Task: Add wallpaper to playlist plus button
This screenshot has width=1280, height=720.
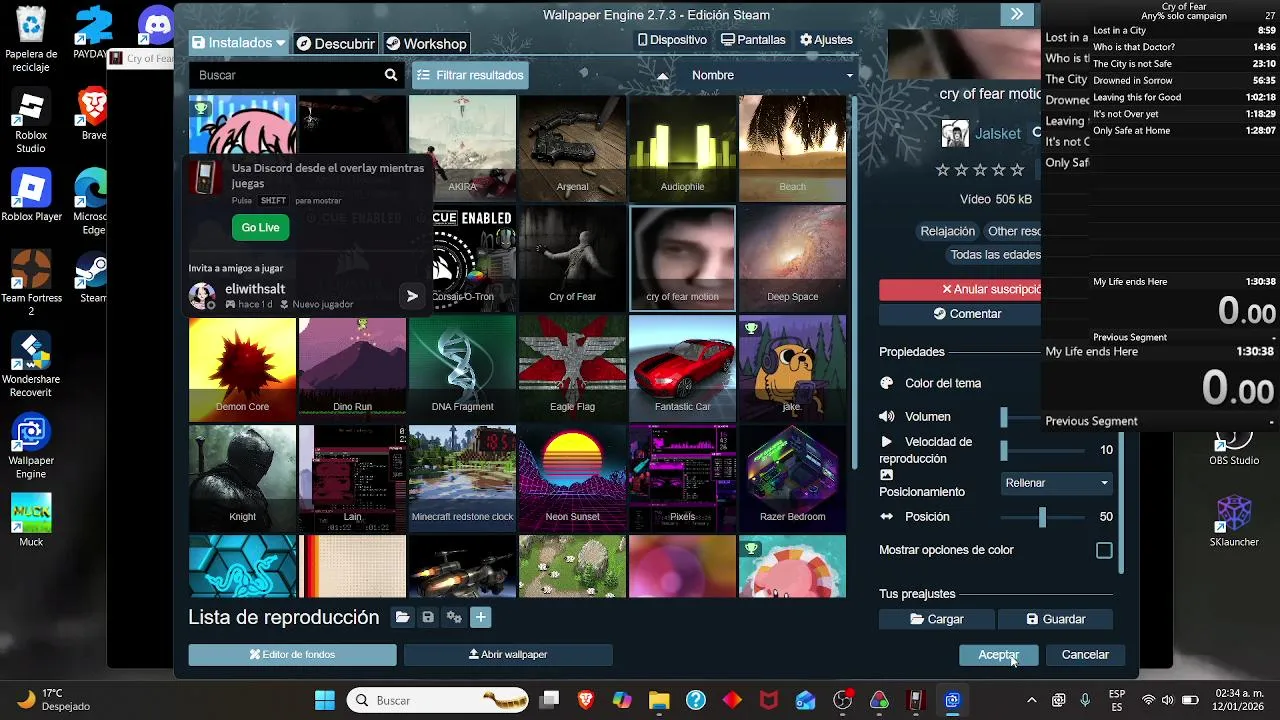Action: (480, 618)
